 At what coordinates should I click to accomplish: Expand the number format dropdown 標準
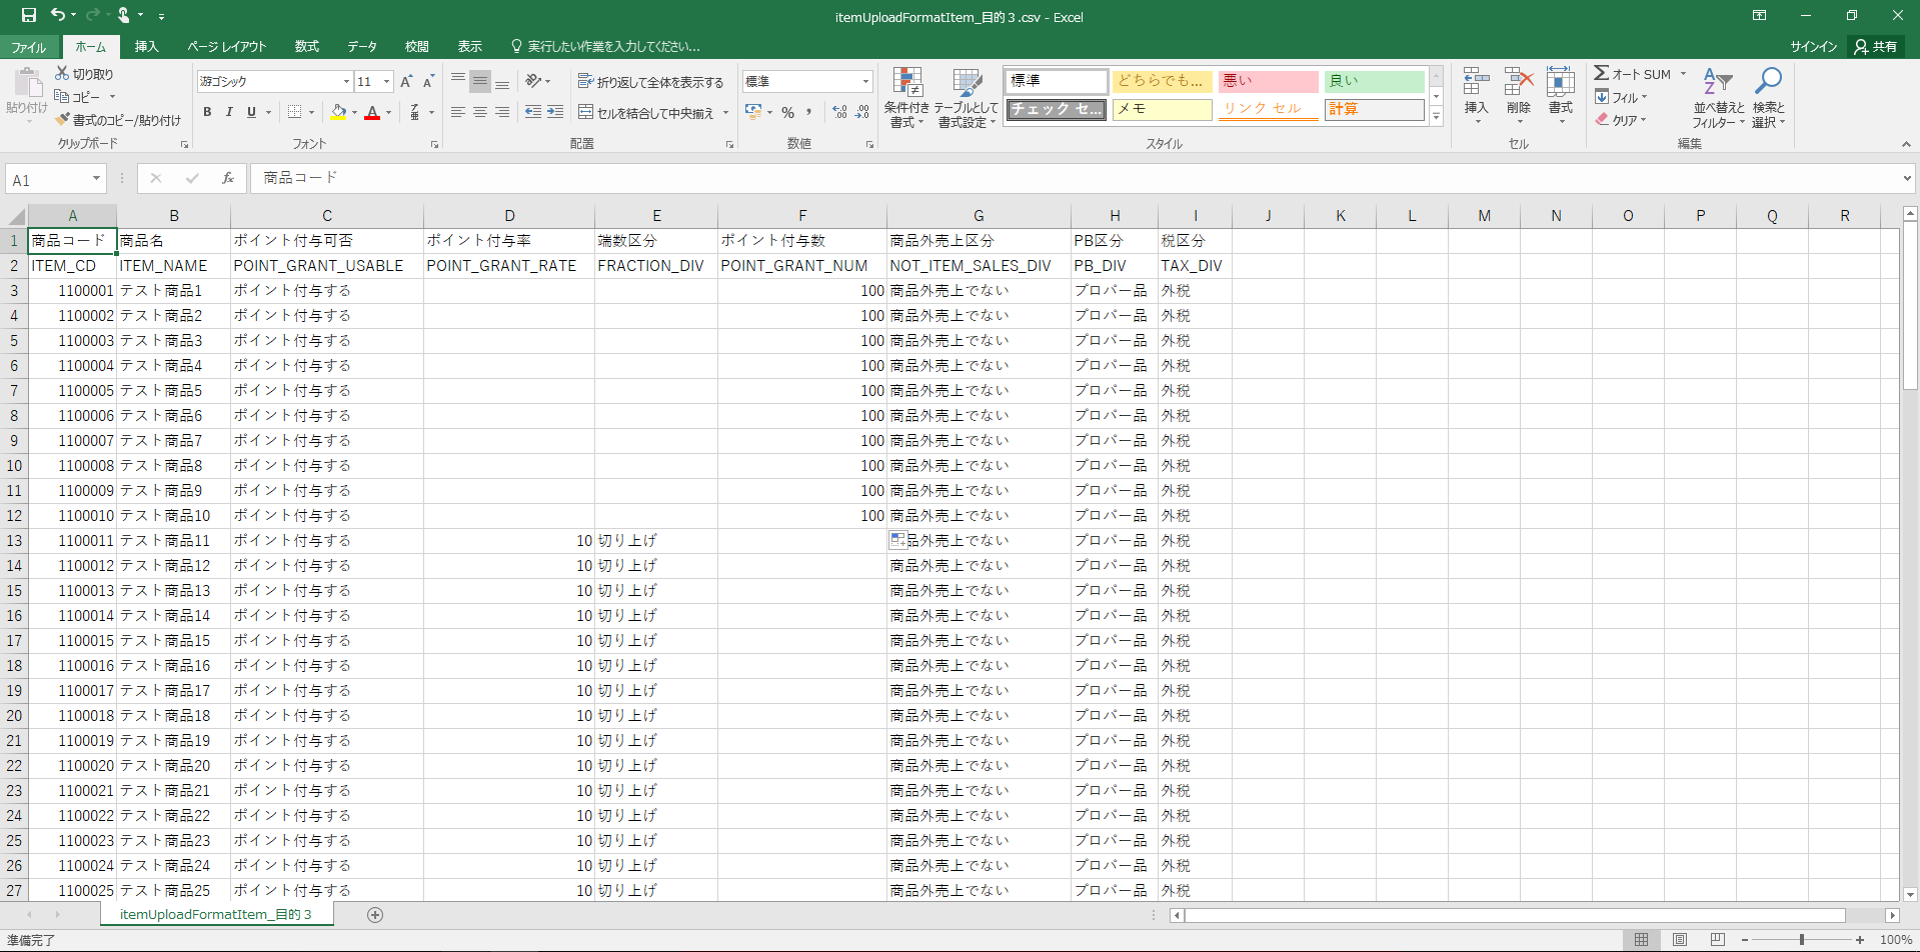(x=865, y=82)
